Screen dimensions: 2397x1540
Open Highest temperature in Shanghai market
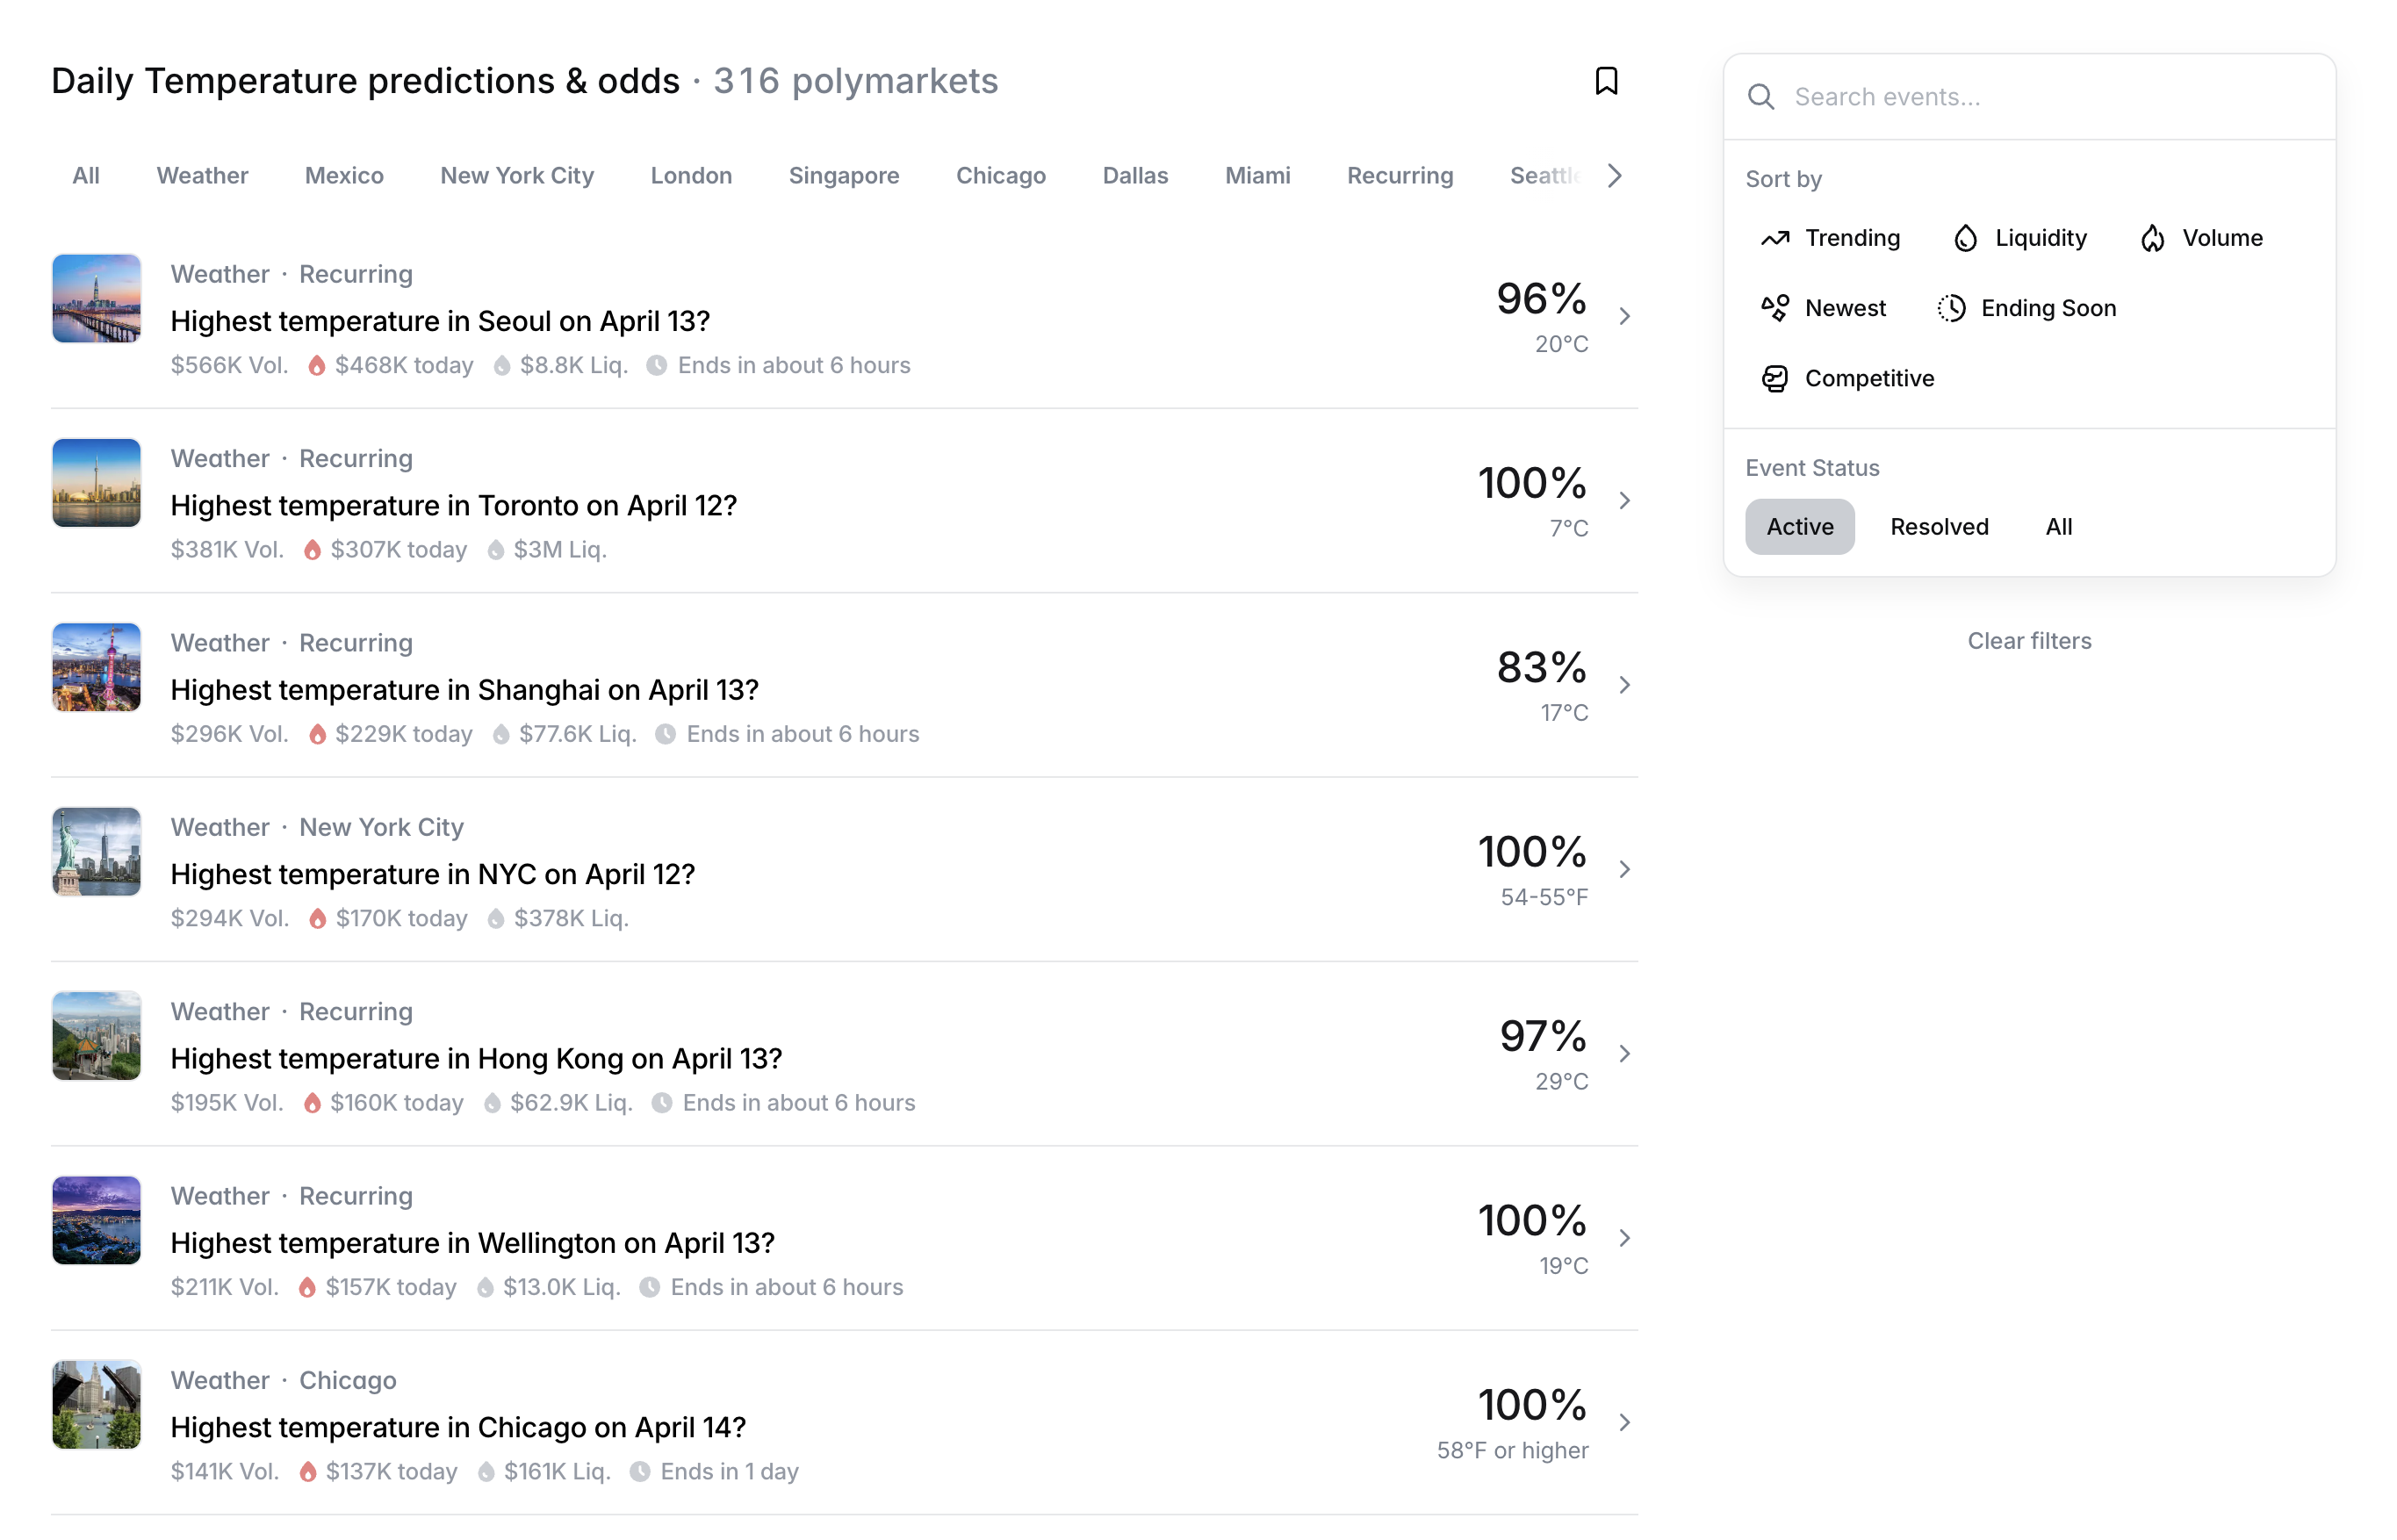click(464, 690)
